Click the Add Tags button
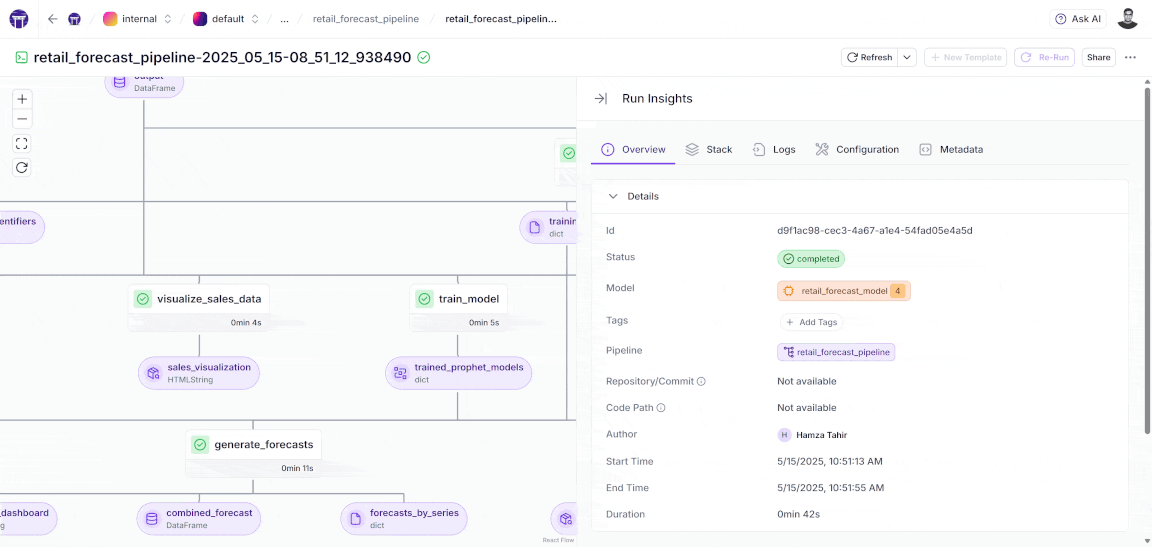Image resolution: width=1152 pixels, height=547 pixels. point(811,322)
